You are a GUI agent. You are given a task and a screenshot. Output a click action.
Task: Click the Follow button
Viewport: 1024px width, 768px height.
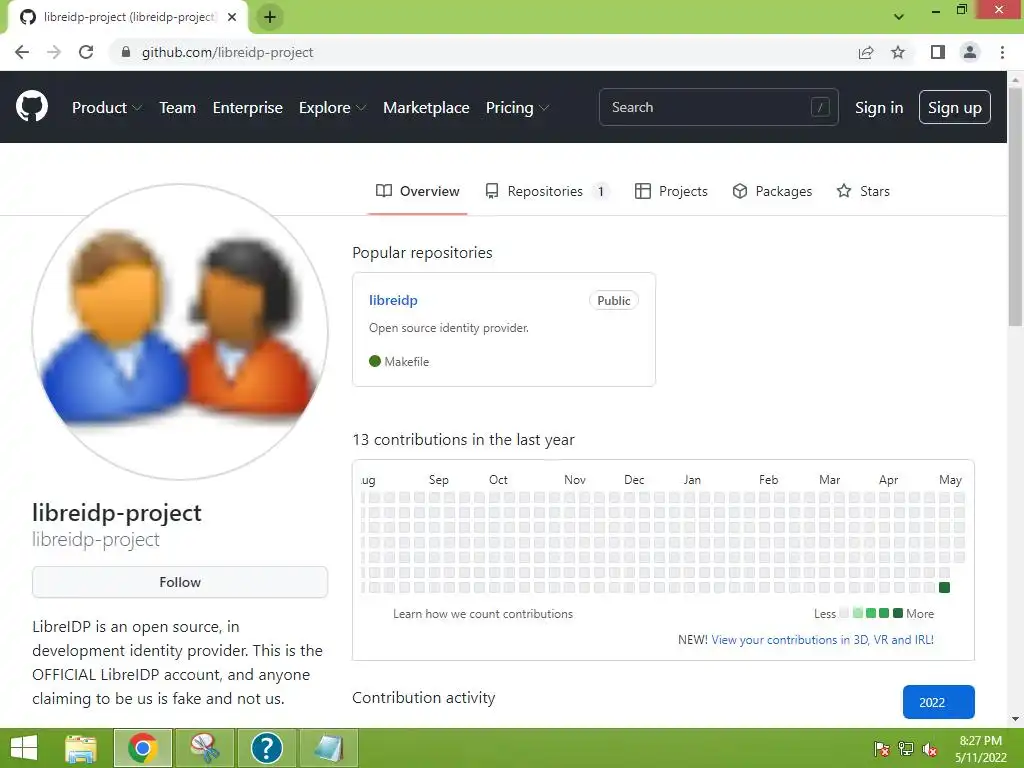pyautogui.click(x=180, y=582)
